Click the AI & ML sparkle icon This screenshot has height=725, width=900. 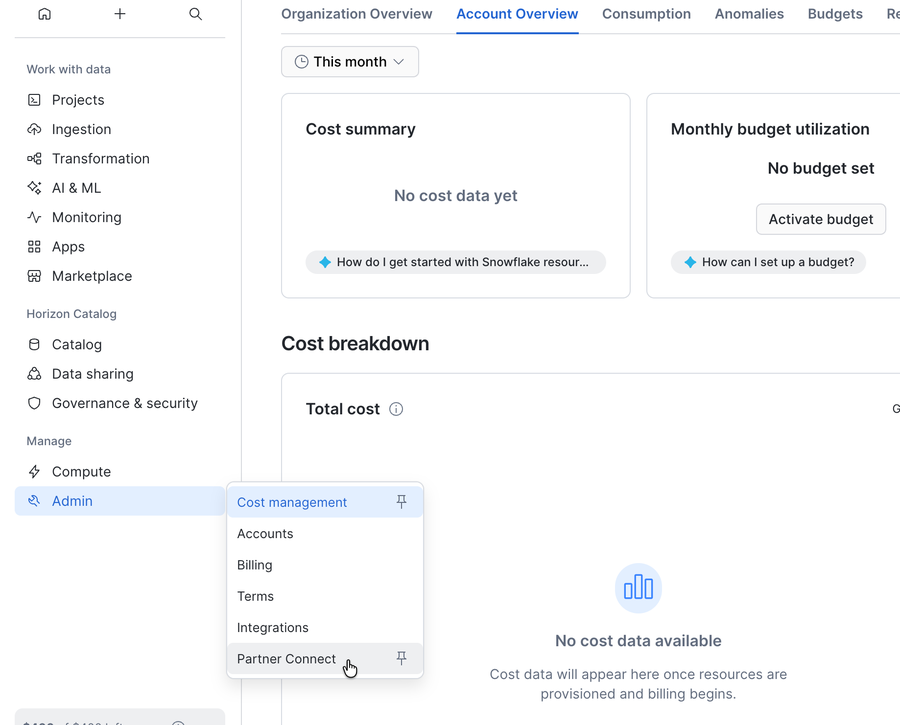click(x=34, y=188)
